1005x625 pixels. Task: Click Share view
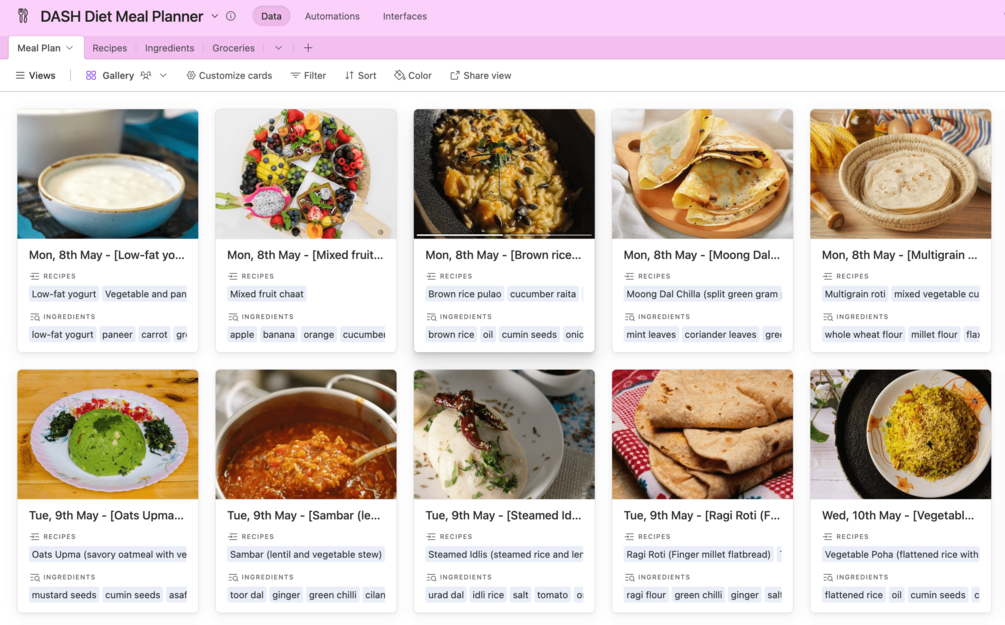click(480, 75)
